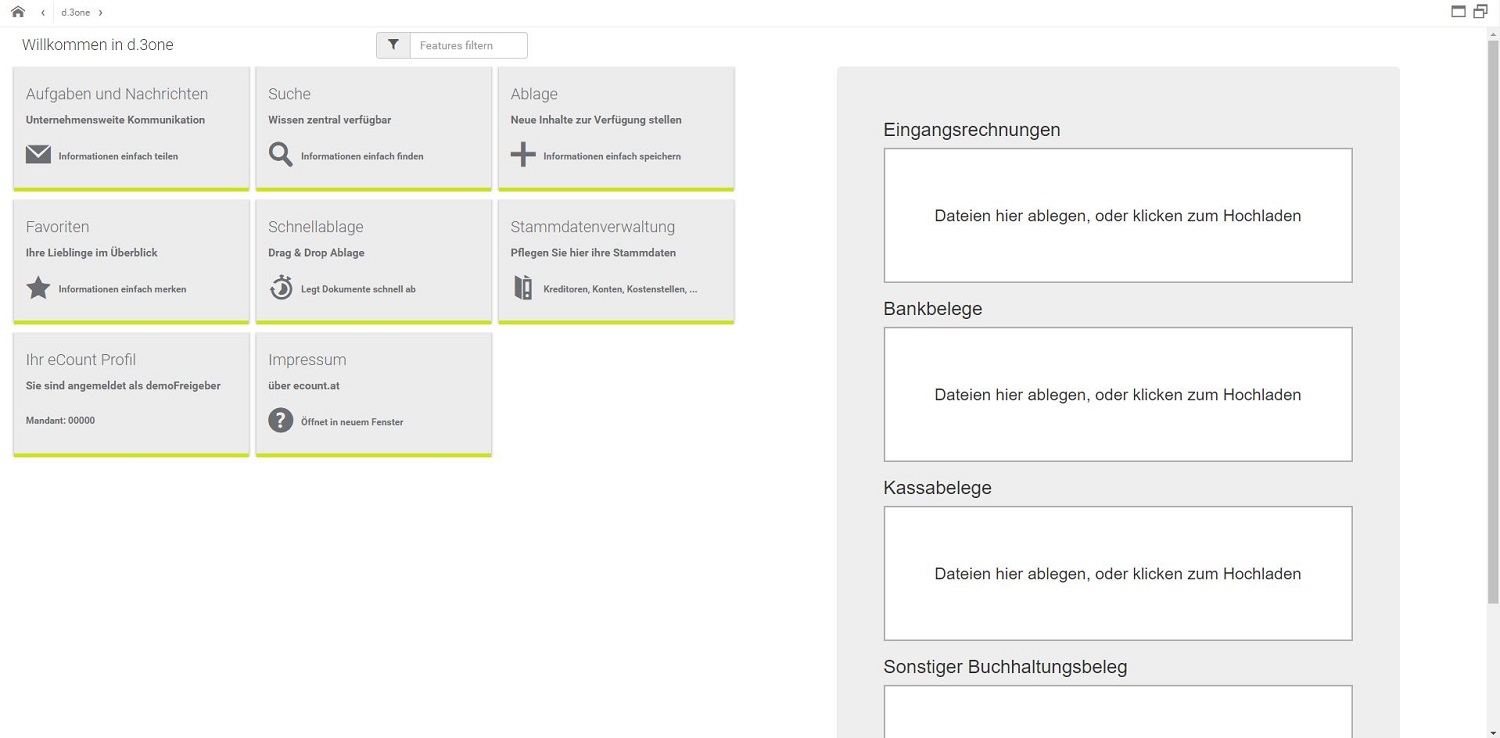
Task: Click the single-window layout icon top right
Action: tap(1459, 12)
